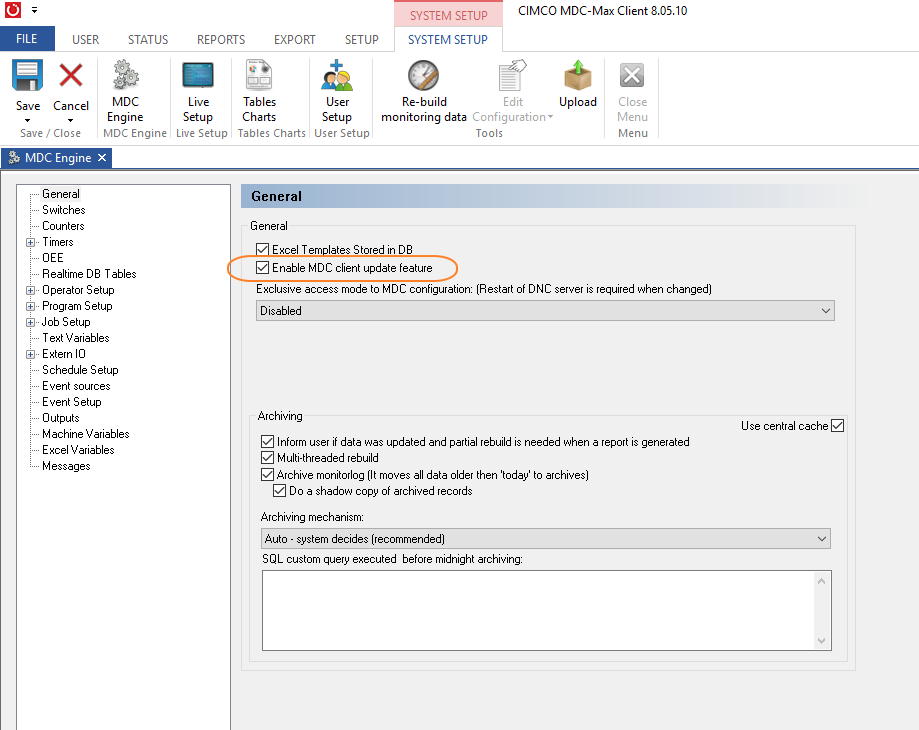
Task: Switch to the REPORTS ribbon tab
Action: (x=221, y=39)
